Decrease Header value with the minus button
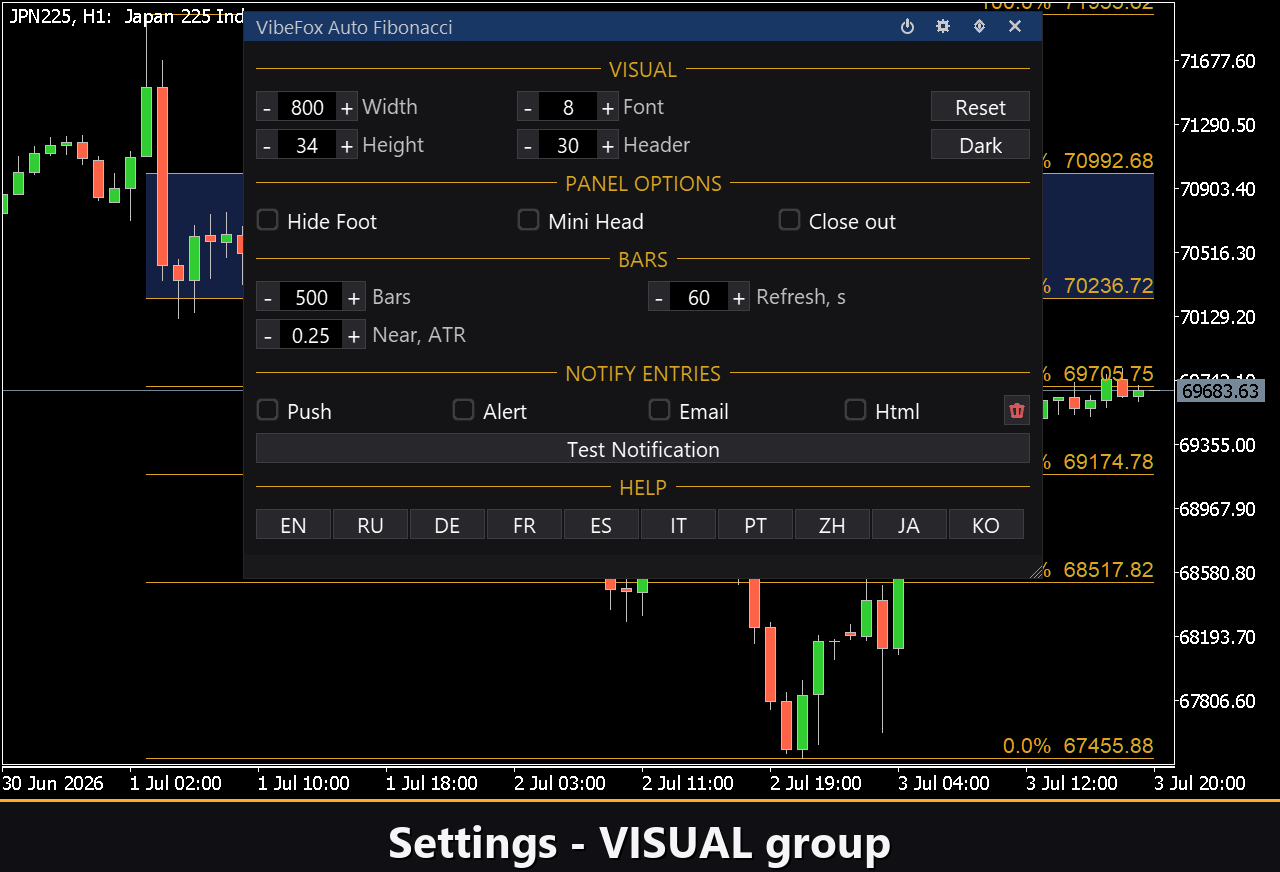This screenshot has width=1280, height=872. [x=528, y=145]
